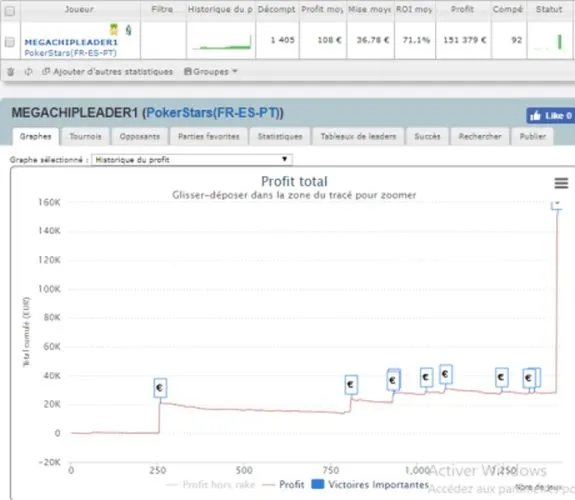The image size is (575, 500).
Task: Click Ajouter d'autres statistiques
Action: pos(107,72)
